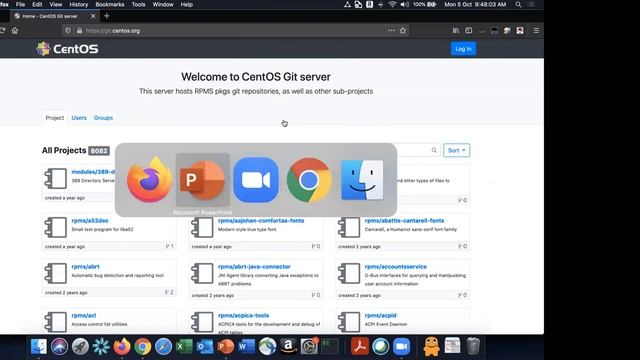Toggle Firefox sidebar view icon
This screenshot has width=640, height=360.
pos(469,31)
